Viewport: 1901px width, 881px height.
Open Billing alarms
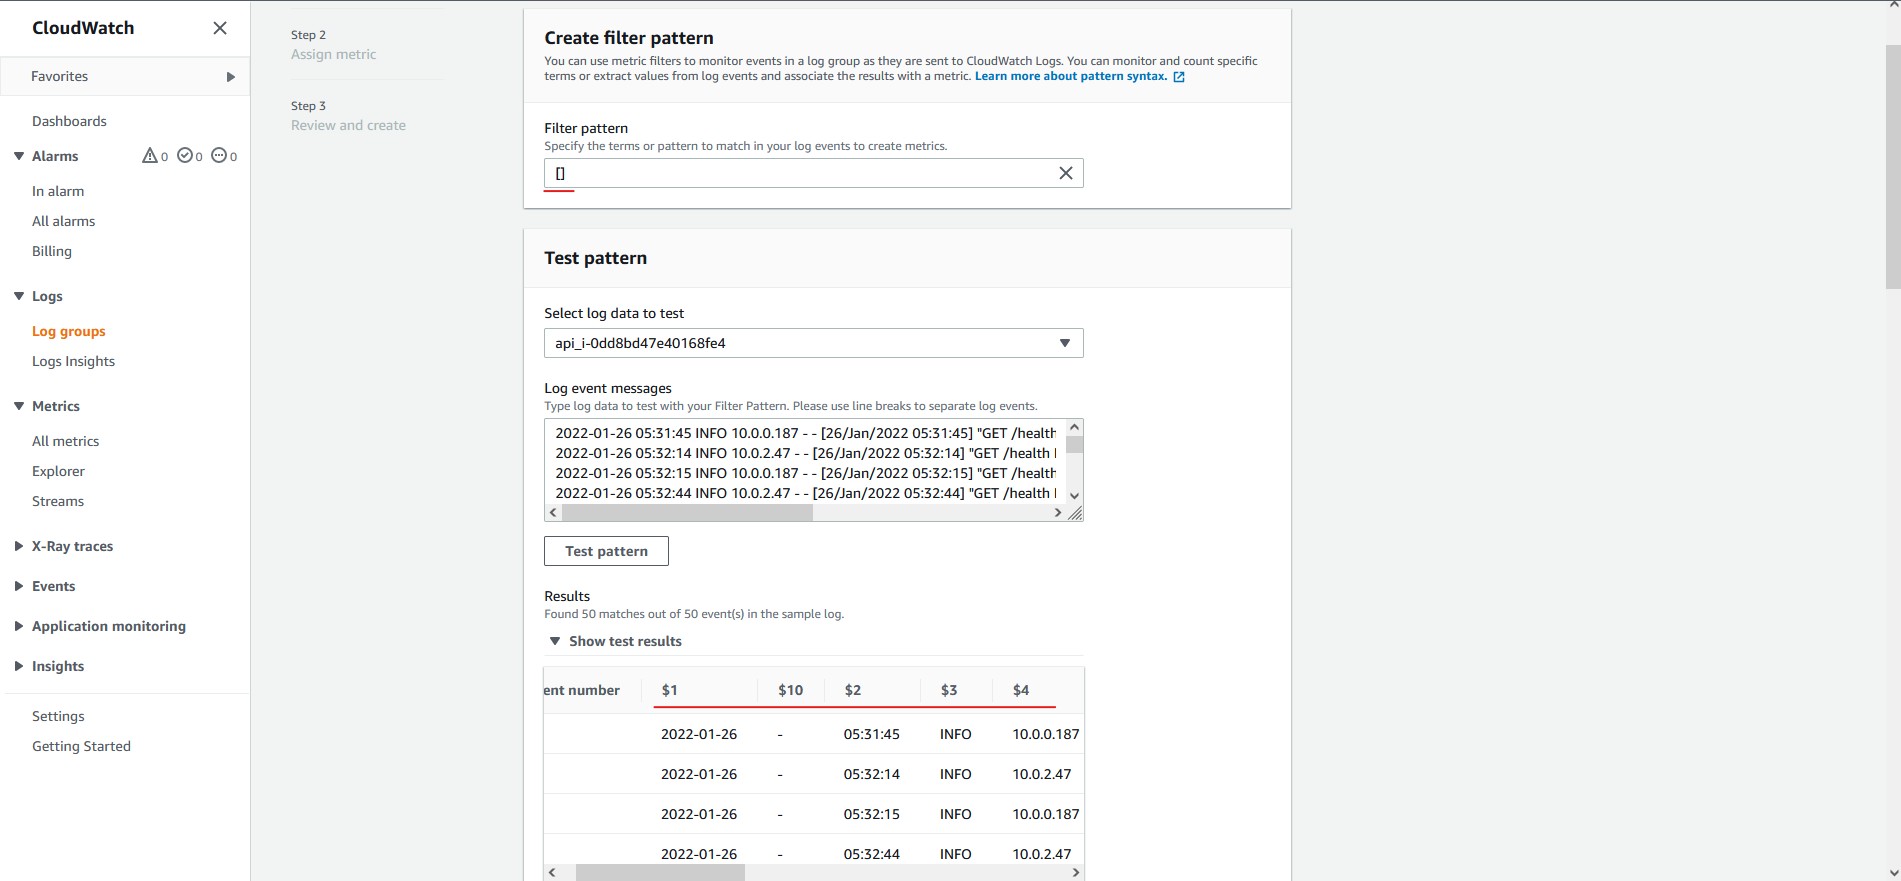tap(52, 251)
